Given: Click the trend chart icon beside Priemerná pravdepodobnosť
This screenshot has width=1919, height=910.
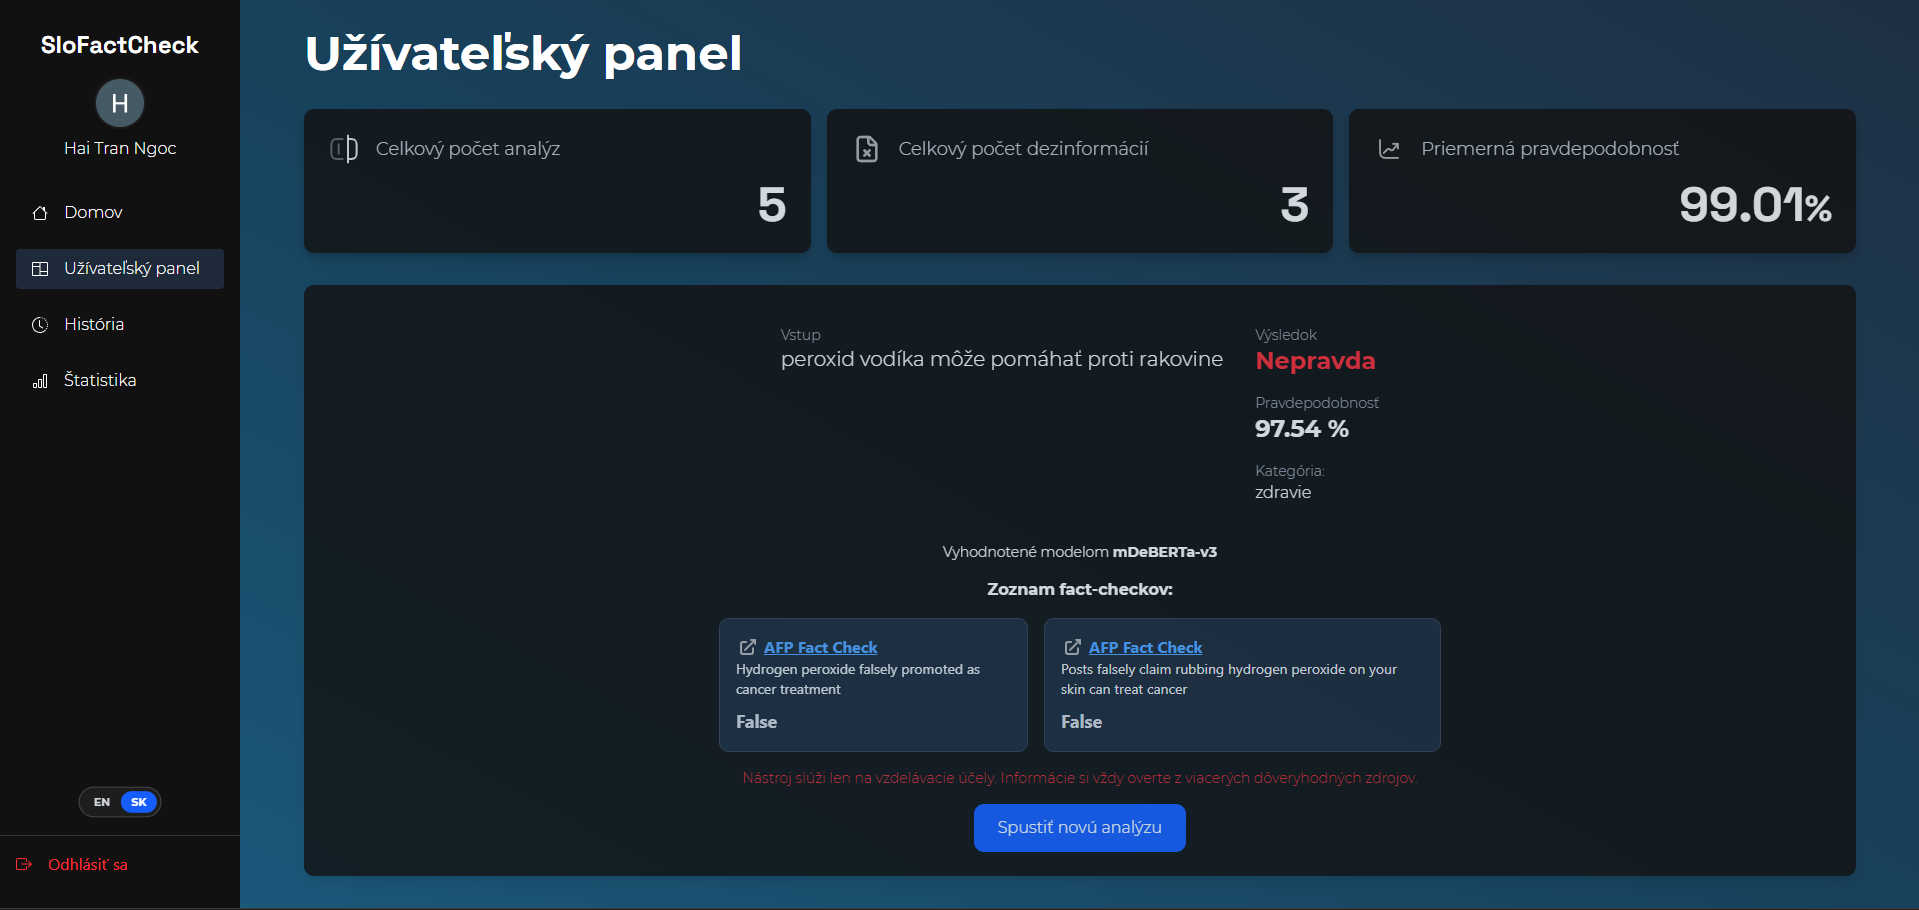Looking at the screenshot, I should click(x=1389, y=149).
